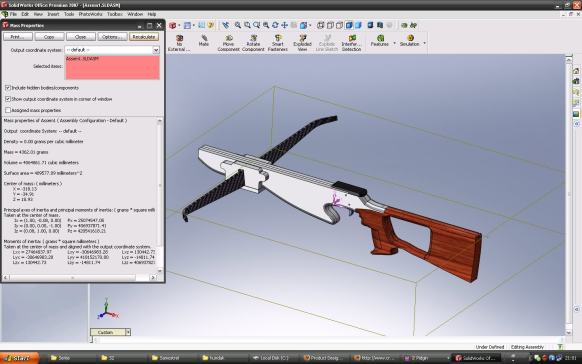This screenshot has width=582, height=364.
Task: Click the Windows Start button
Action: 19,358
